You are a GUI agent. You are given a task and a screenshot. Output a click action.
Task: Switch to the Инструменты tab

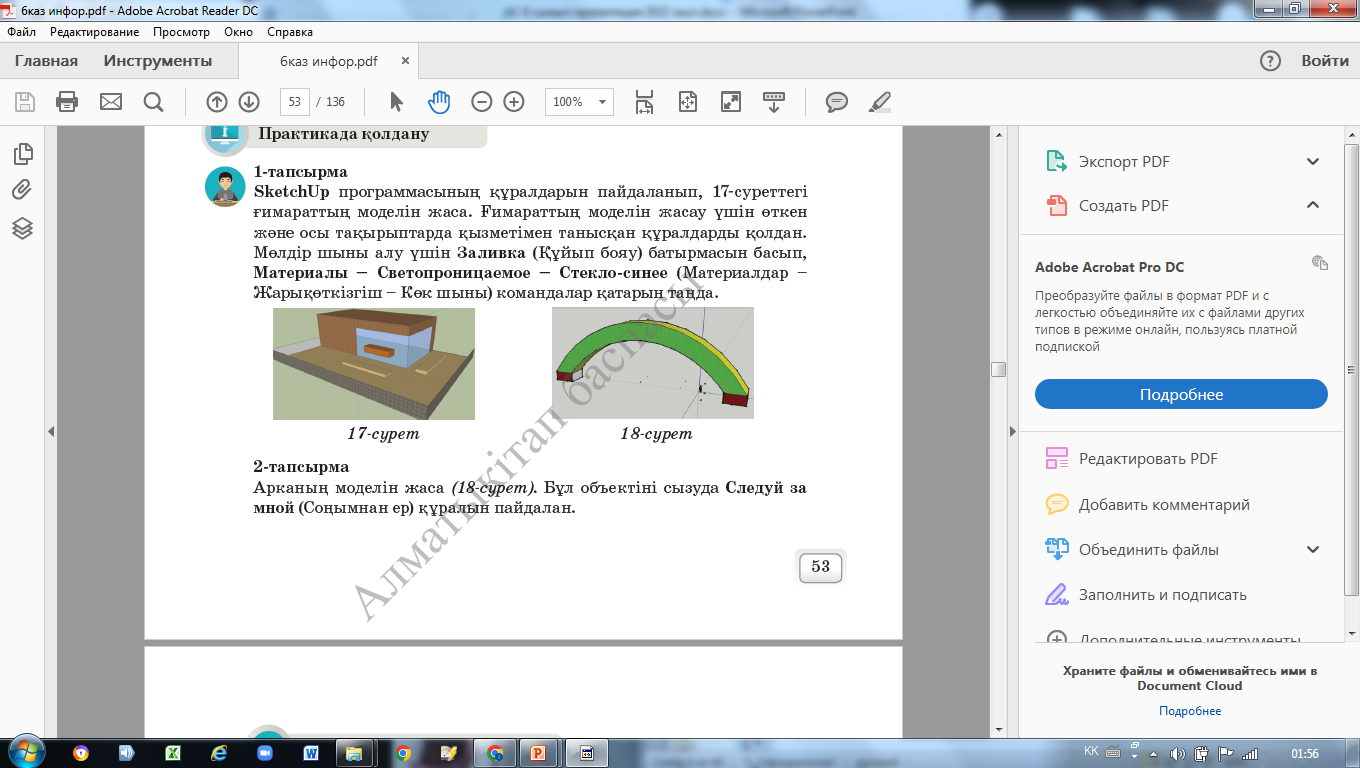tap(158, 61)
